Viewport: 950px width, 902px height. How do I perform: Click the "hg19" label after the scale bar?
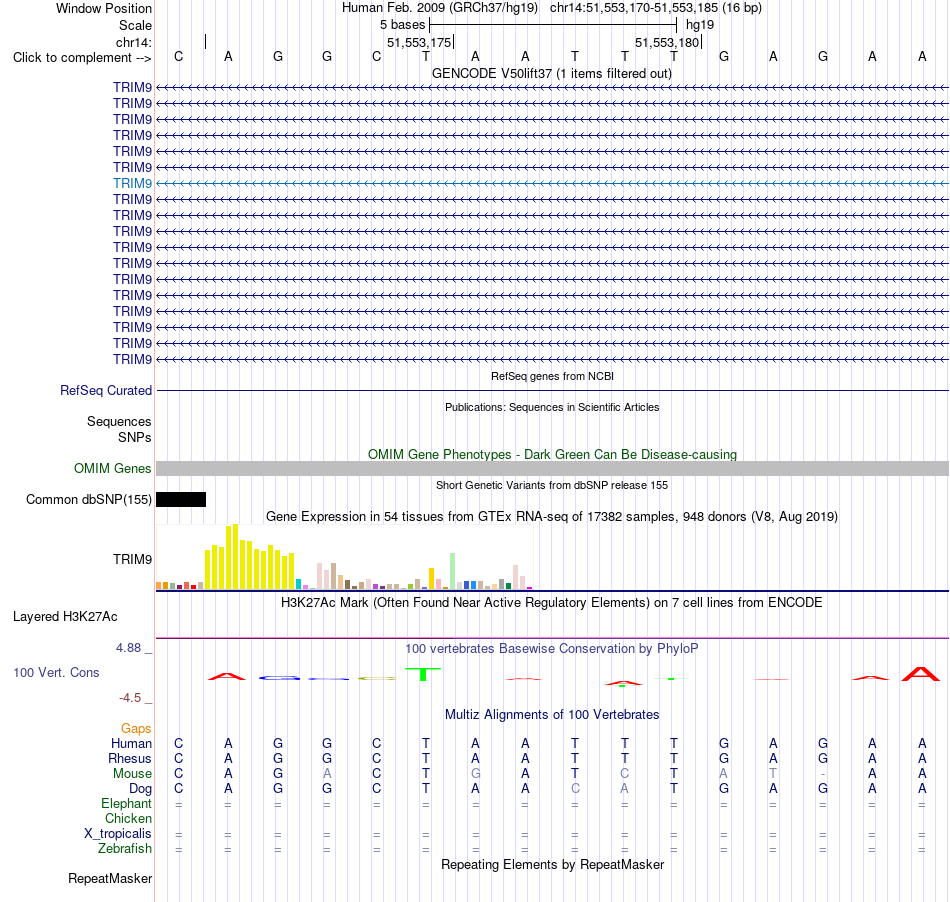click(700, 25)
